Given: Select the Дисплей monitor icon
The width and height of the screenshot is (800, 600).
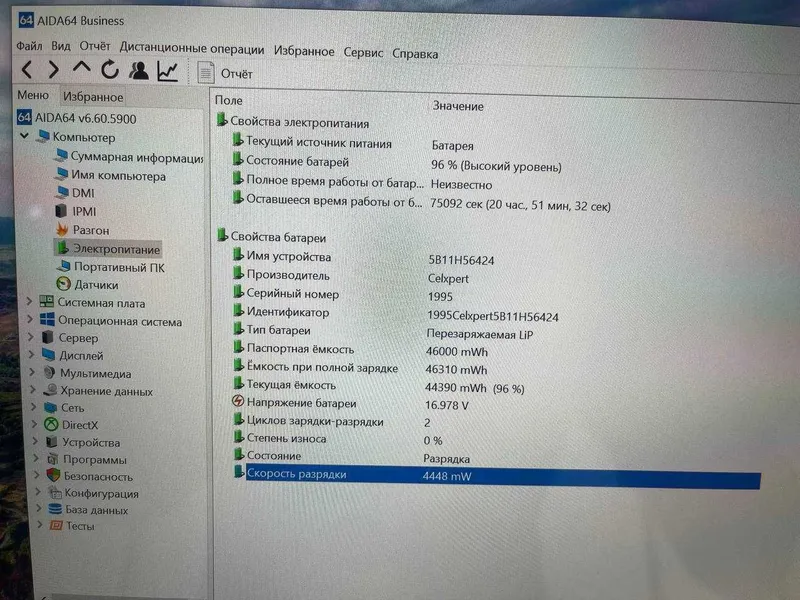Looking at the screenshot, I should [x=48, y=355].
